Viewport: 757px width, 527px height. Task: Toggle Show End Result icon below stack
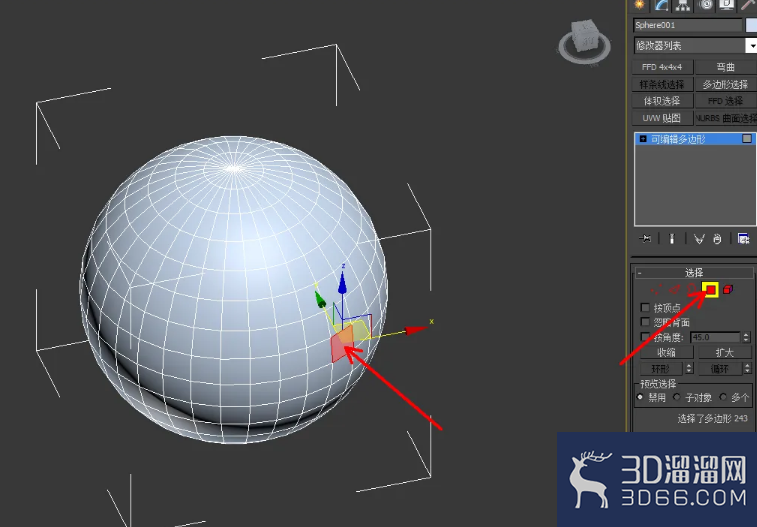click(x=672, y=238)
